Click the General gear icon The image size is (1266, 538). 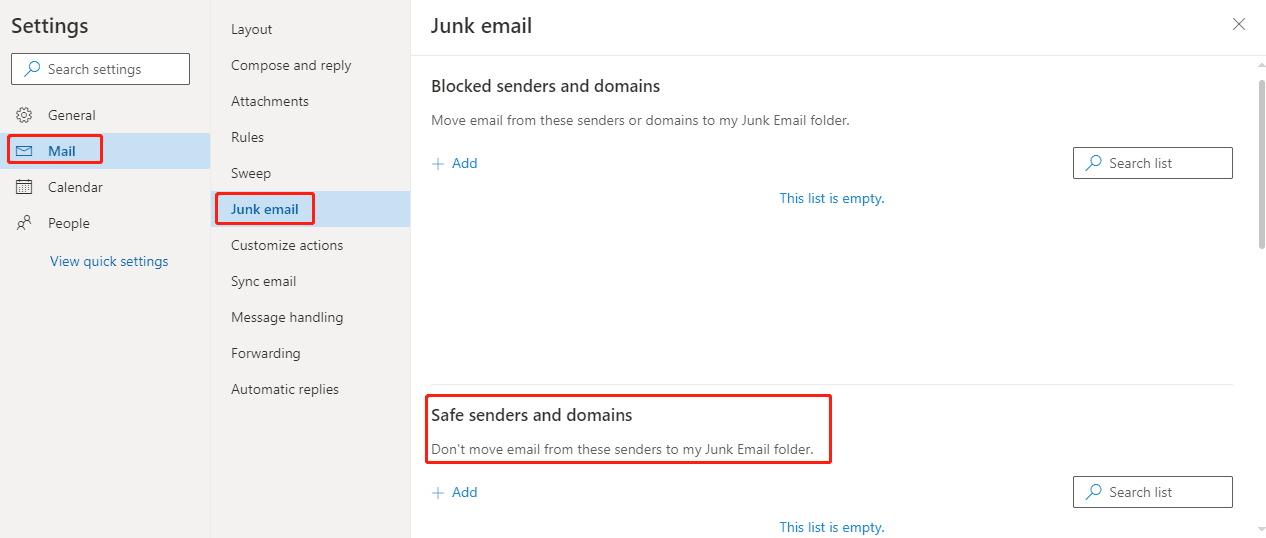click(24, 115)
